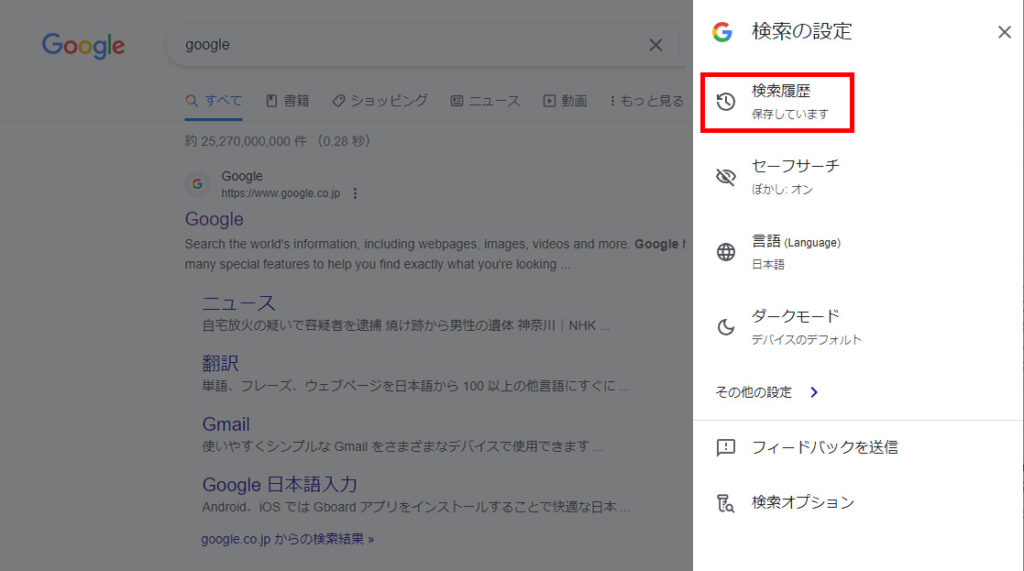Click the 翻訳 translate sitelink
1024x571 pixels.
[220, 363]
